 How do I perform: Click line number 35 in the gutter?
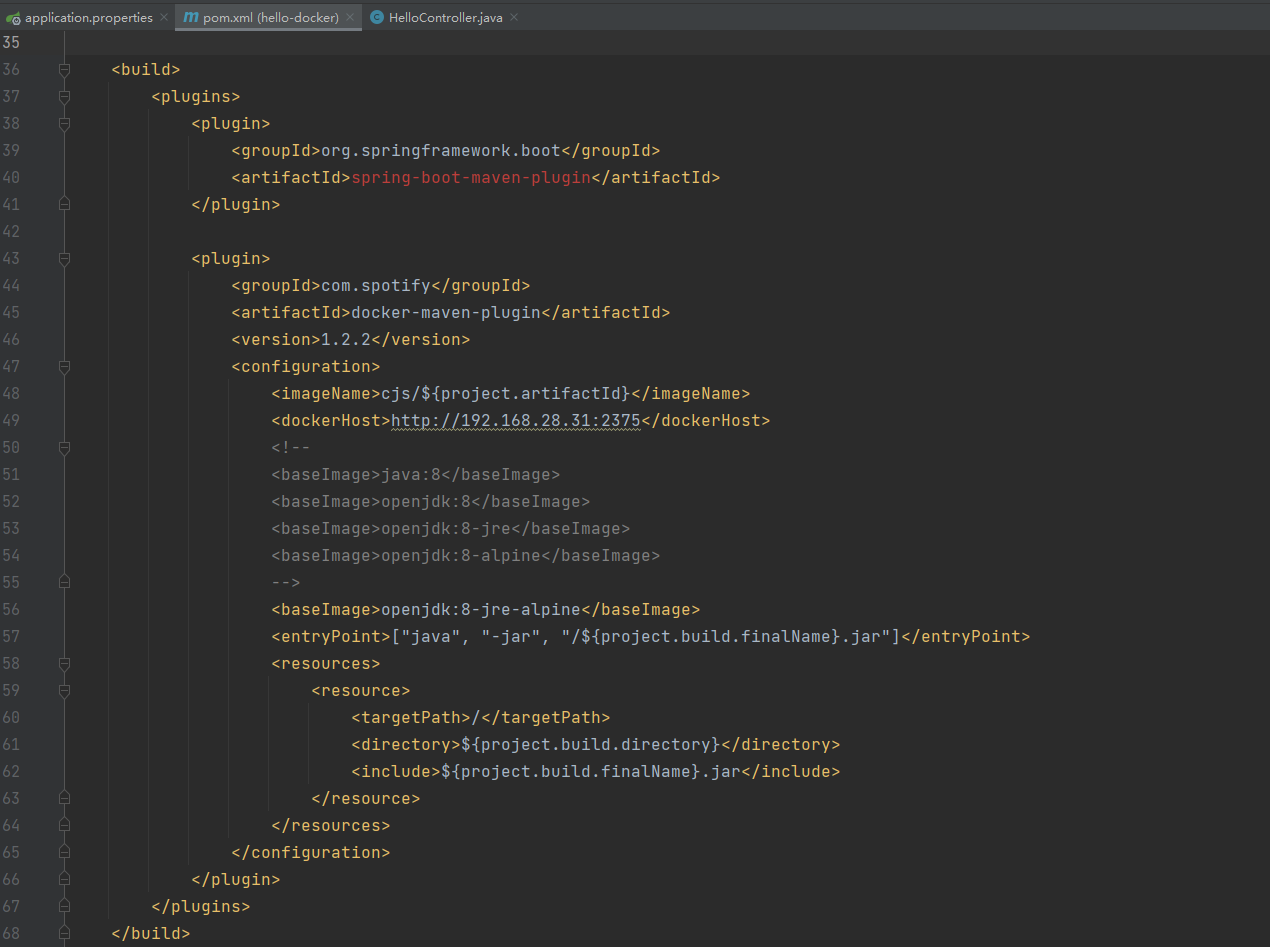click(11, 43)
